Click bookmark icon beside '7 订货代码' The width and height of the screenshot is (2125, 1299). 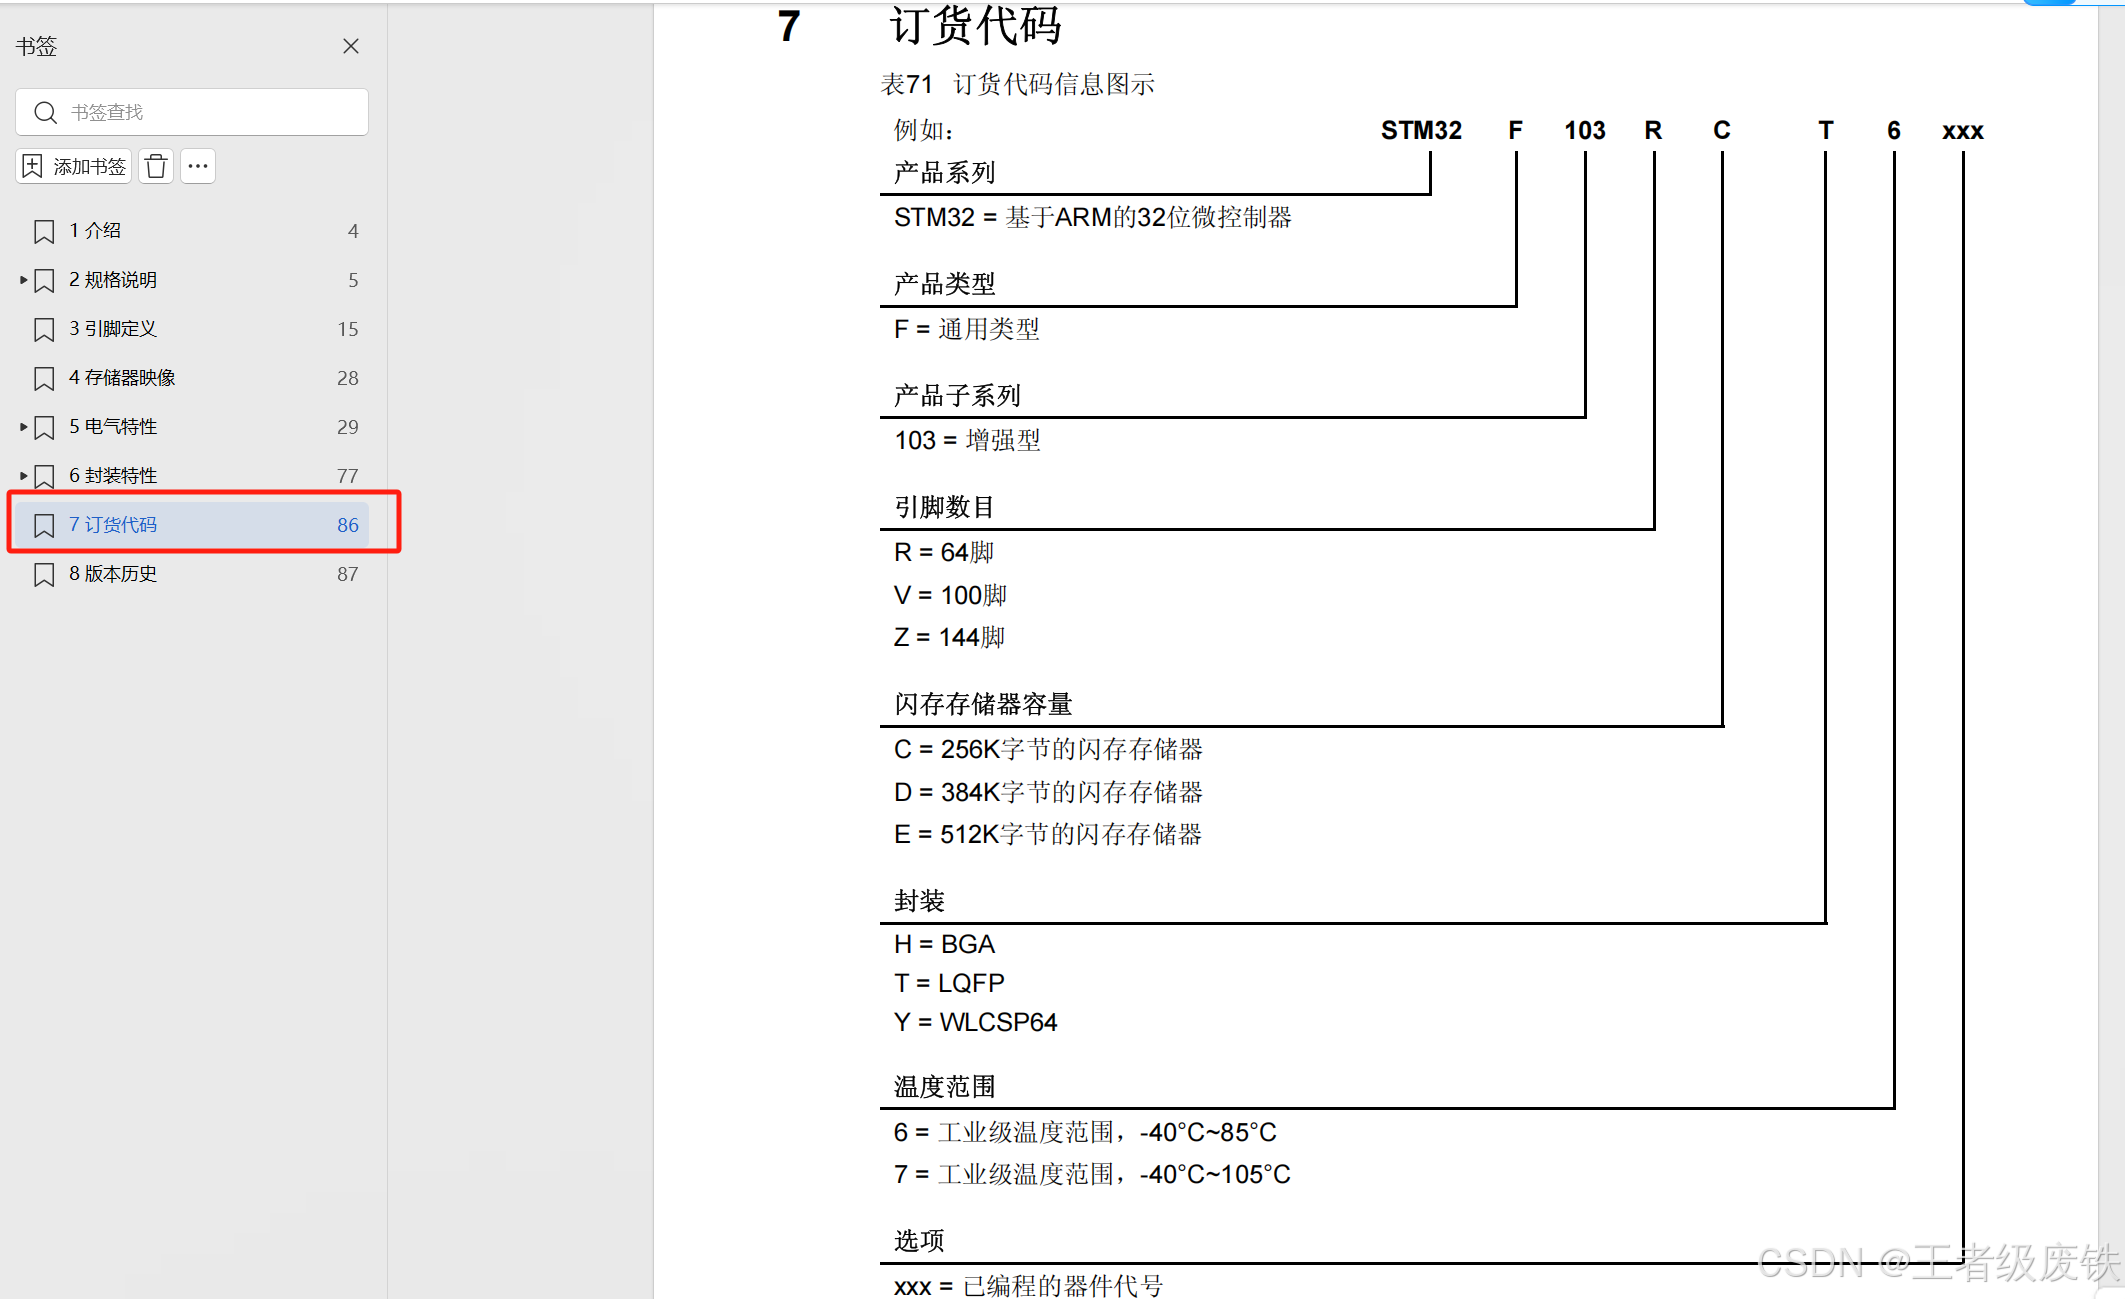44,525
